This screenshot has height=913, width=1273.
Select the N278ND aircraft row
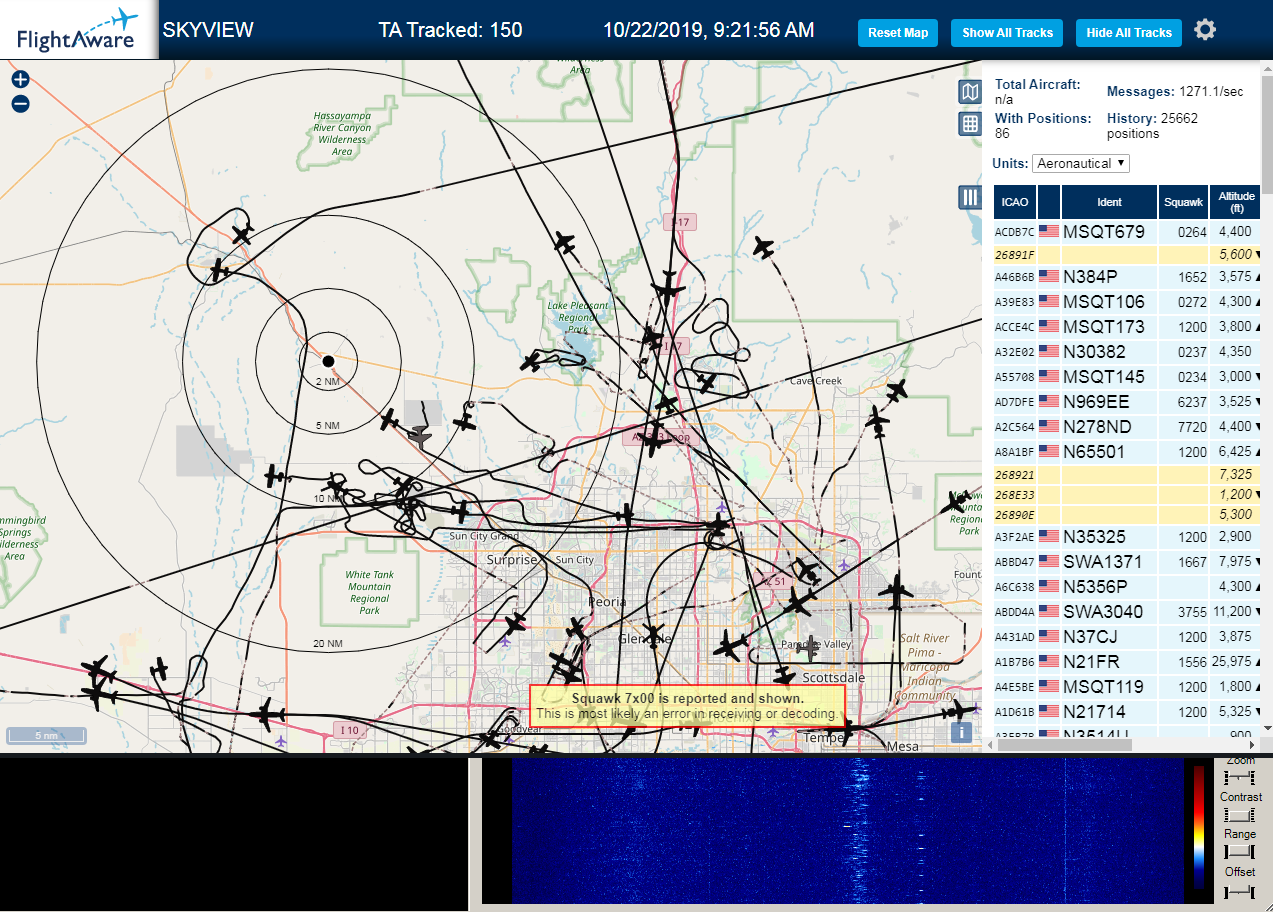click(x=1127, y=427)
